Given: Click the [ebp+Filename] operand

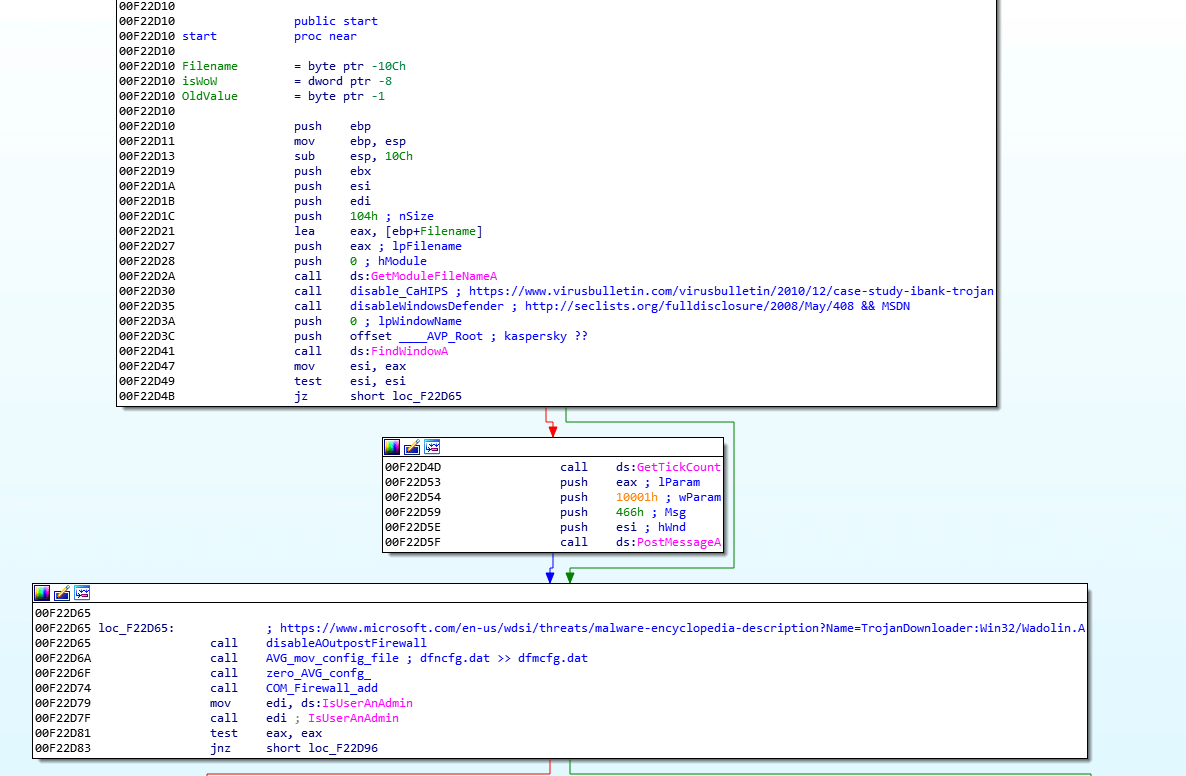Looking at the screenshot, I should [433, 231].
